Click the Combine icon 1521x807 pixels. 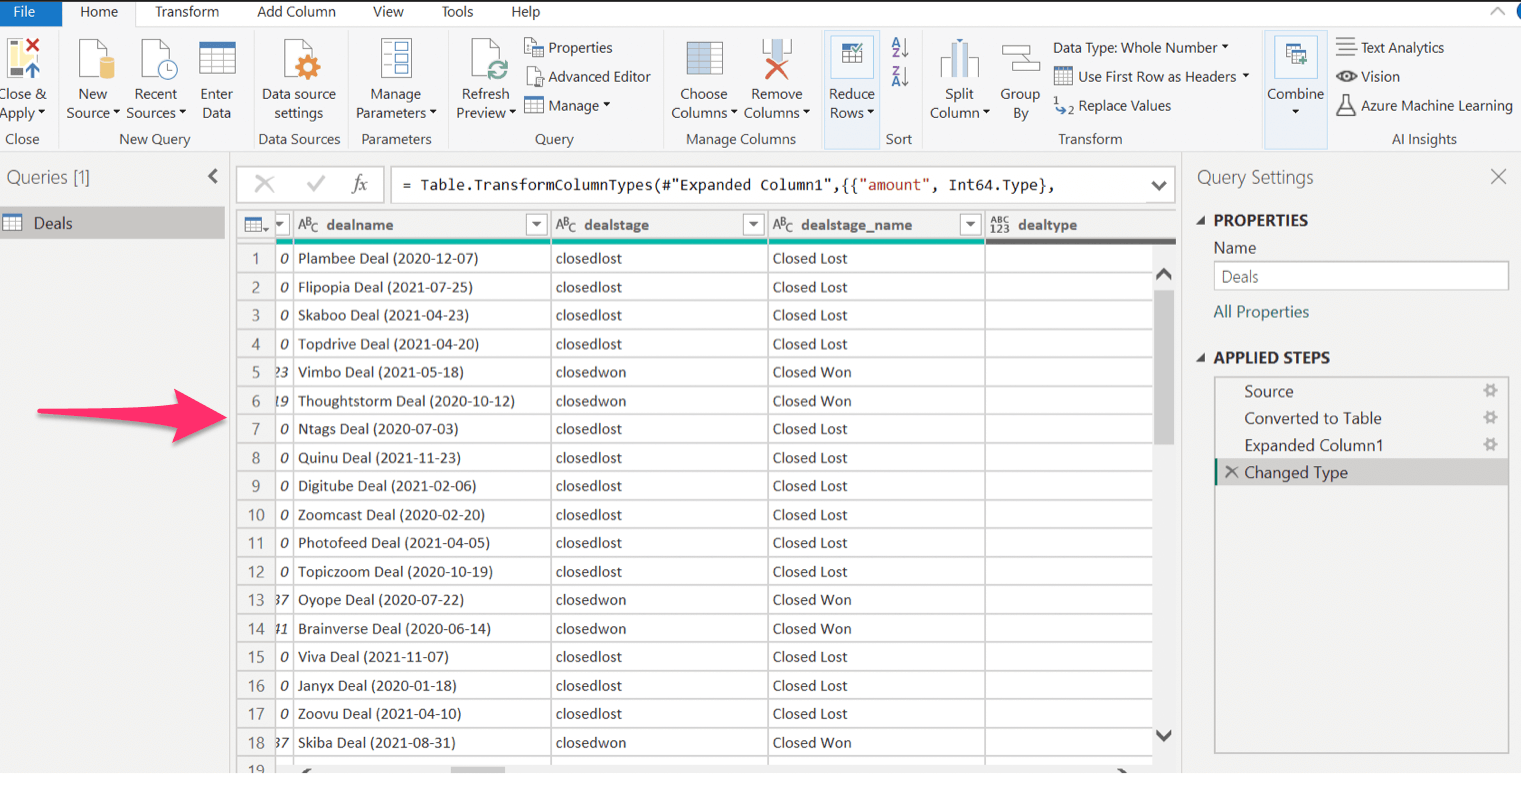point(1295,55)
